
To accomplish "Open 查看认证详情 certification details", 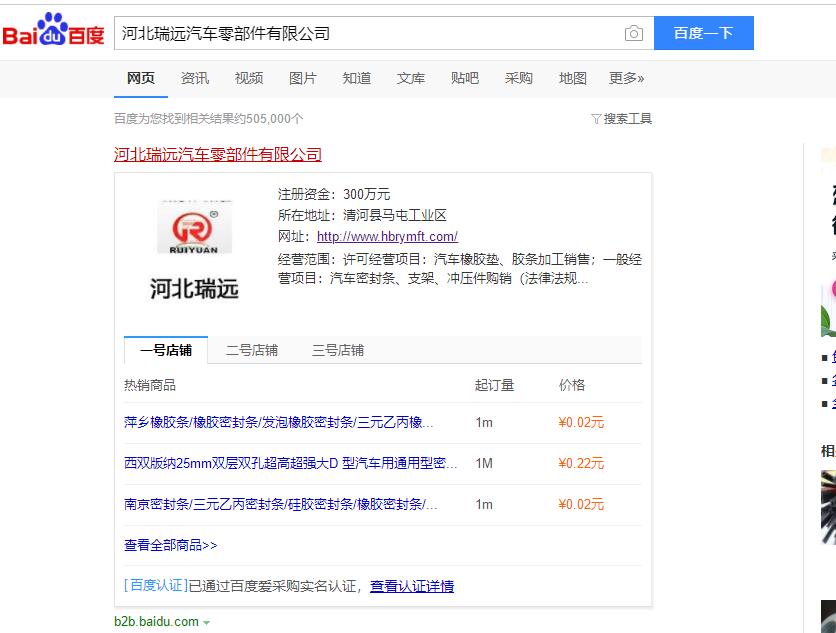I will click(412, 586).
